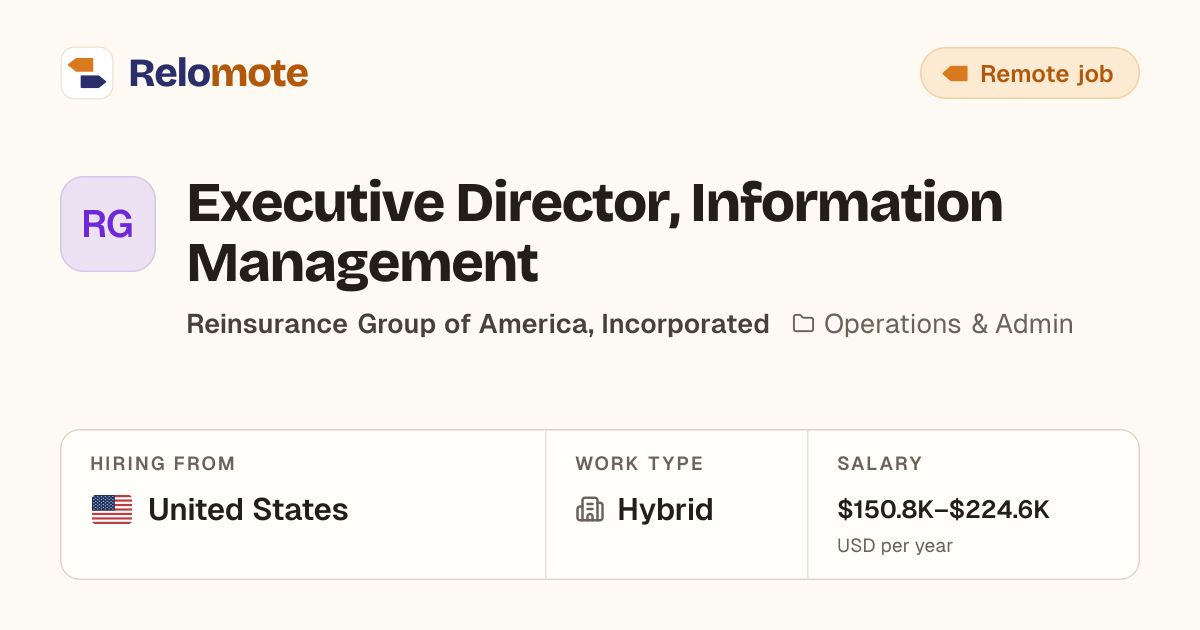The width and height of the screenshot is (1200, 630).
Task: Click the USD per year text
Action: pyautogui.click(x=895, y=546)
